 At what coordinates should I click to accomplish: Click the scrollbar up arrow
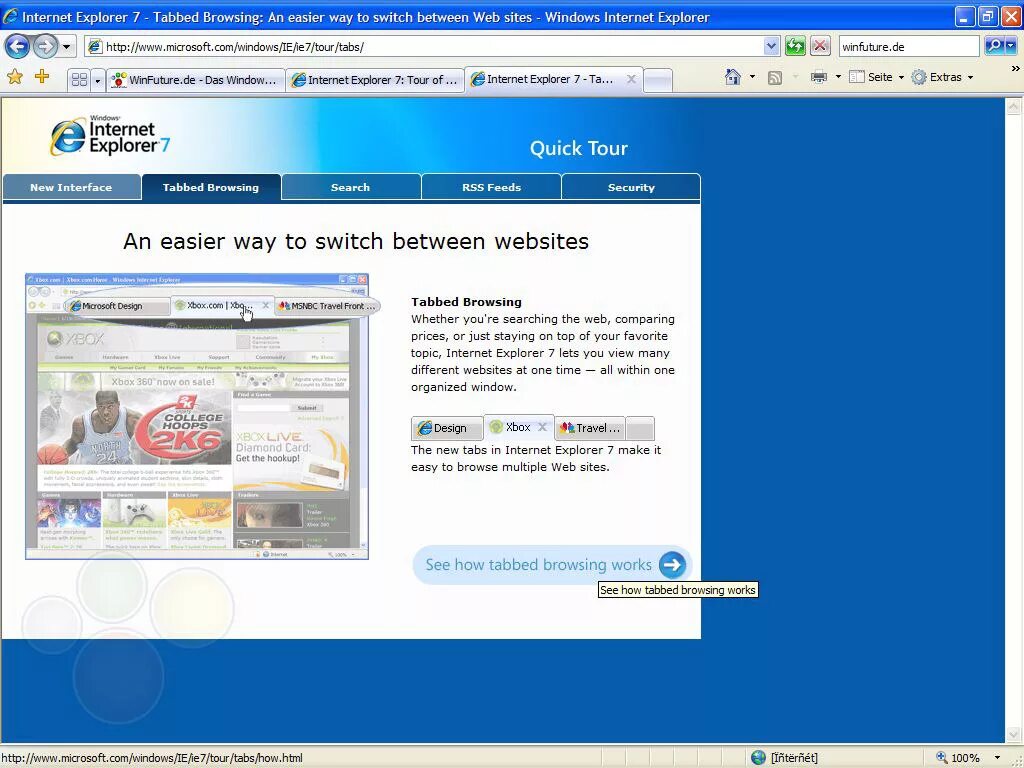pos(1014,106)
